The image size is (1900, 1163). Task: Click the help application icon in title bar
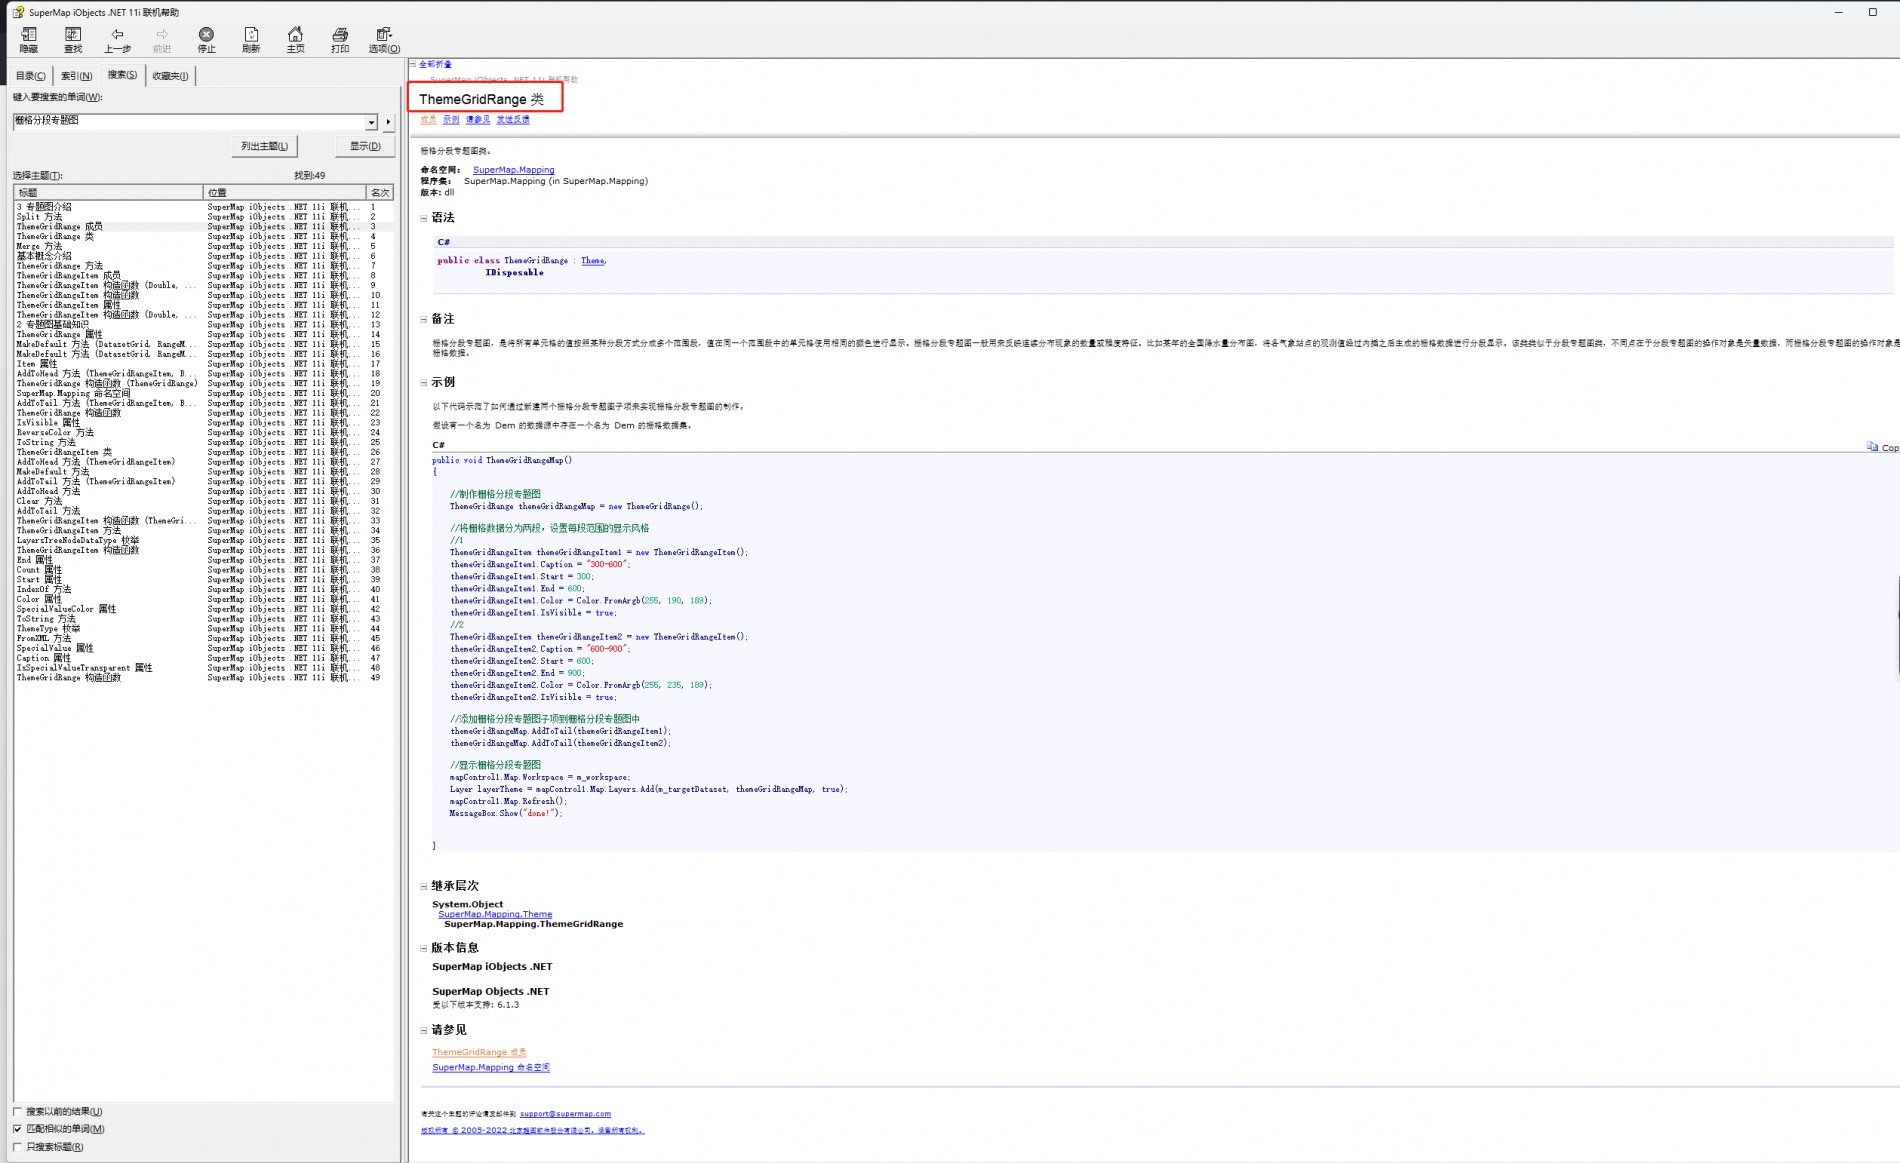point(18,12)
